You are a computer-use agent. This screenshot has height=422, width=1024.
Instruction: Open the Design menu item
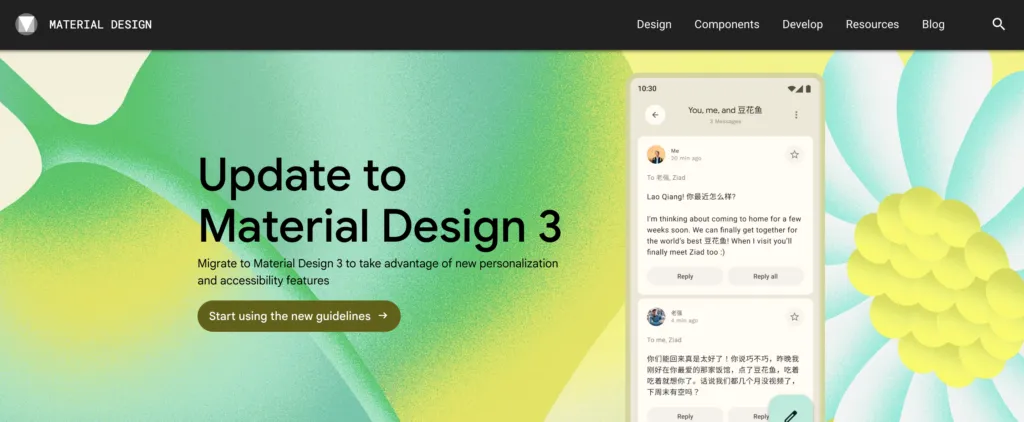point(654,24)
